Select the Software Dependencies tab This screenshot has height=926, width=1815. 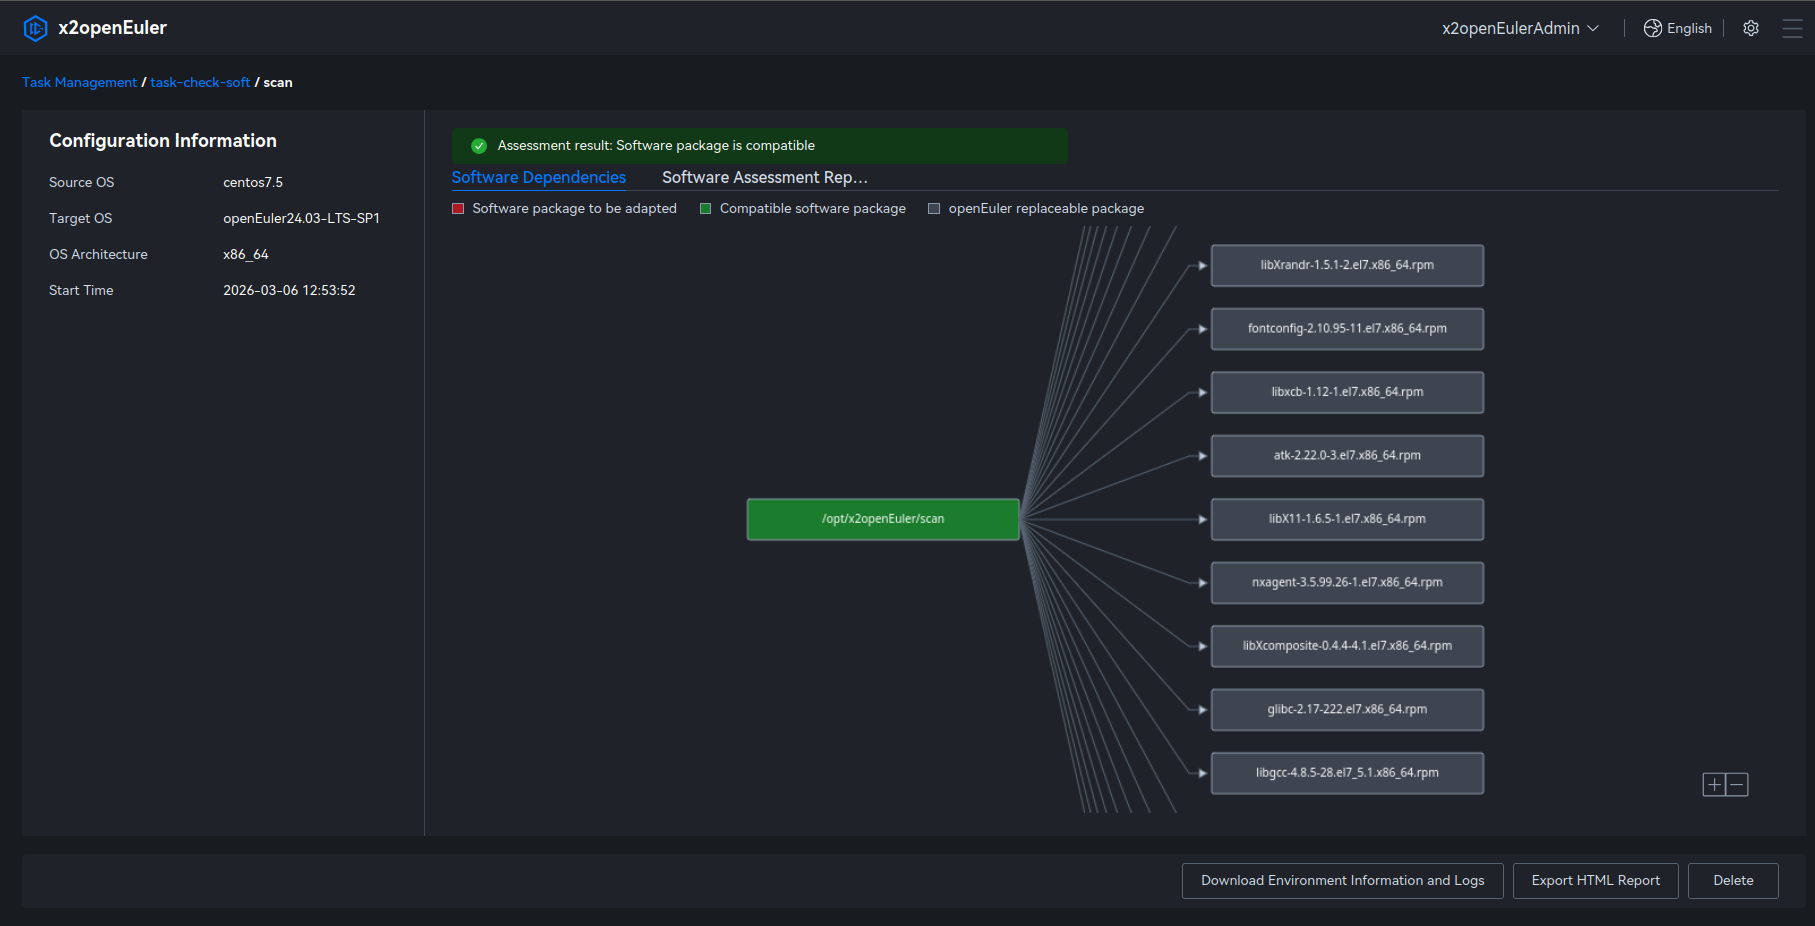pyautogui.click(x=538, y=177)
